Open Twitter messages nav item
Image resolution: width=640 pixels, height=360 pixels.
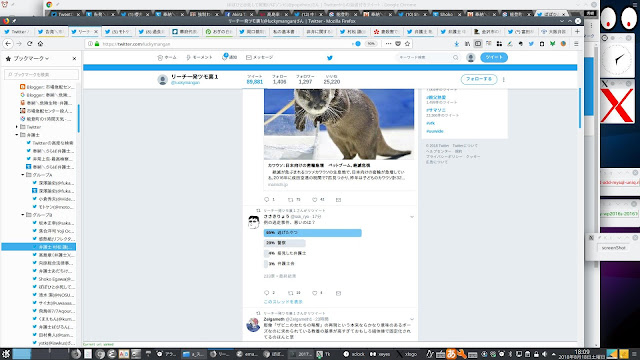point(260,58)
